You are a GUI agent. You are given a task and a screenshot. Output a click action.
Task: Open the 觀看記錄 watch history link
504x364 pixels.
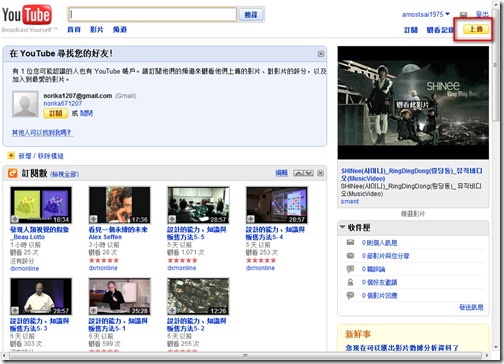(440, 30)
